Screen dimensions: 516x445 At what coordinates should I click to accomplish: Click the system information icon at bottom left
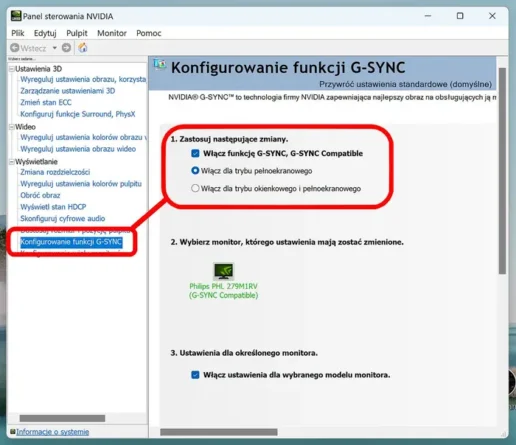click(13, 432)
